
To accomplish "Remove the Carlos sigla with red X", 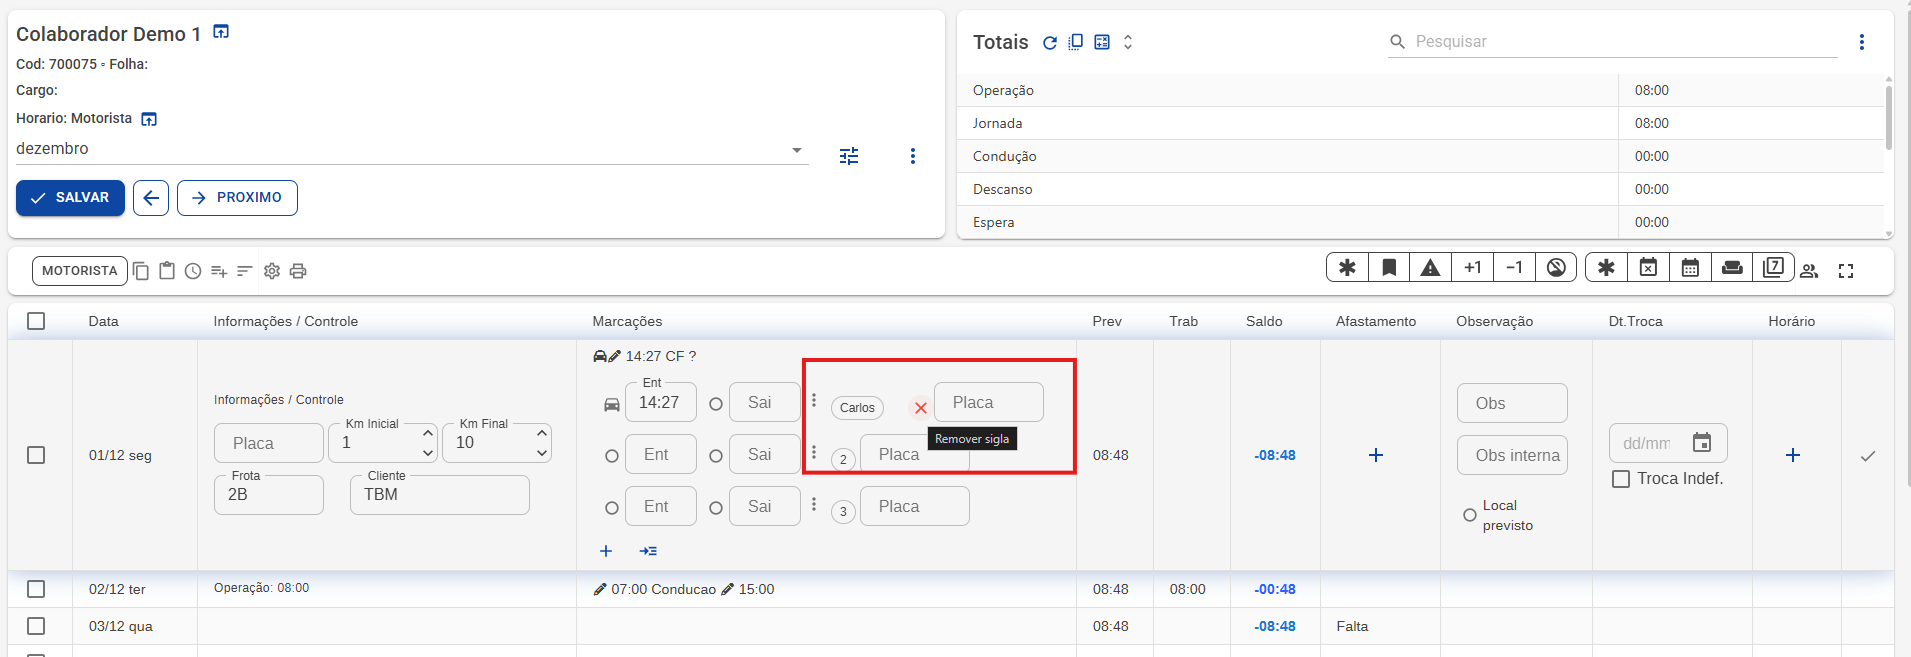I will [921, 408].
